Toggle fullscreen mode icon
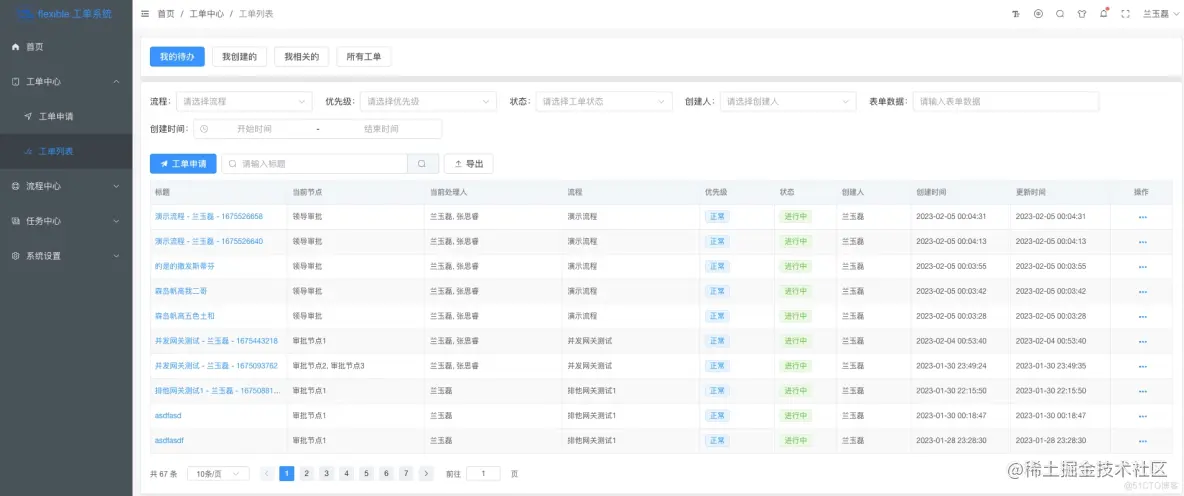The width and height of the screenshot is (1184, 496). coord(1126,14)
